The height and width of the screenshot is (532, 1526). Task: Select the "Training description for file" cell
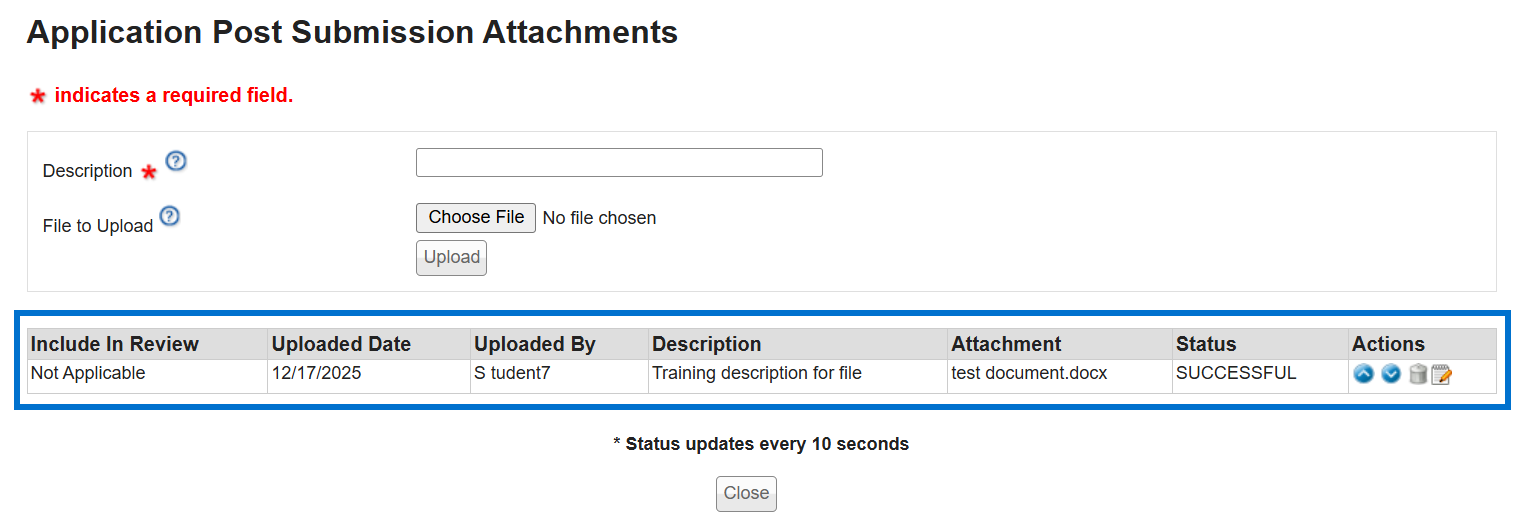(757, 374)
